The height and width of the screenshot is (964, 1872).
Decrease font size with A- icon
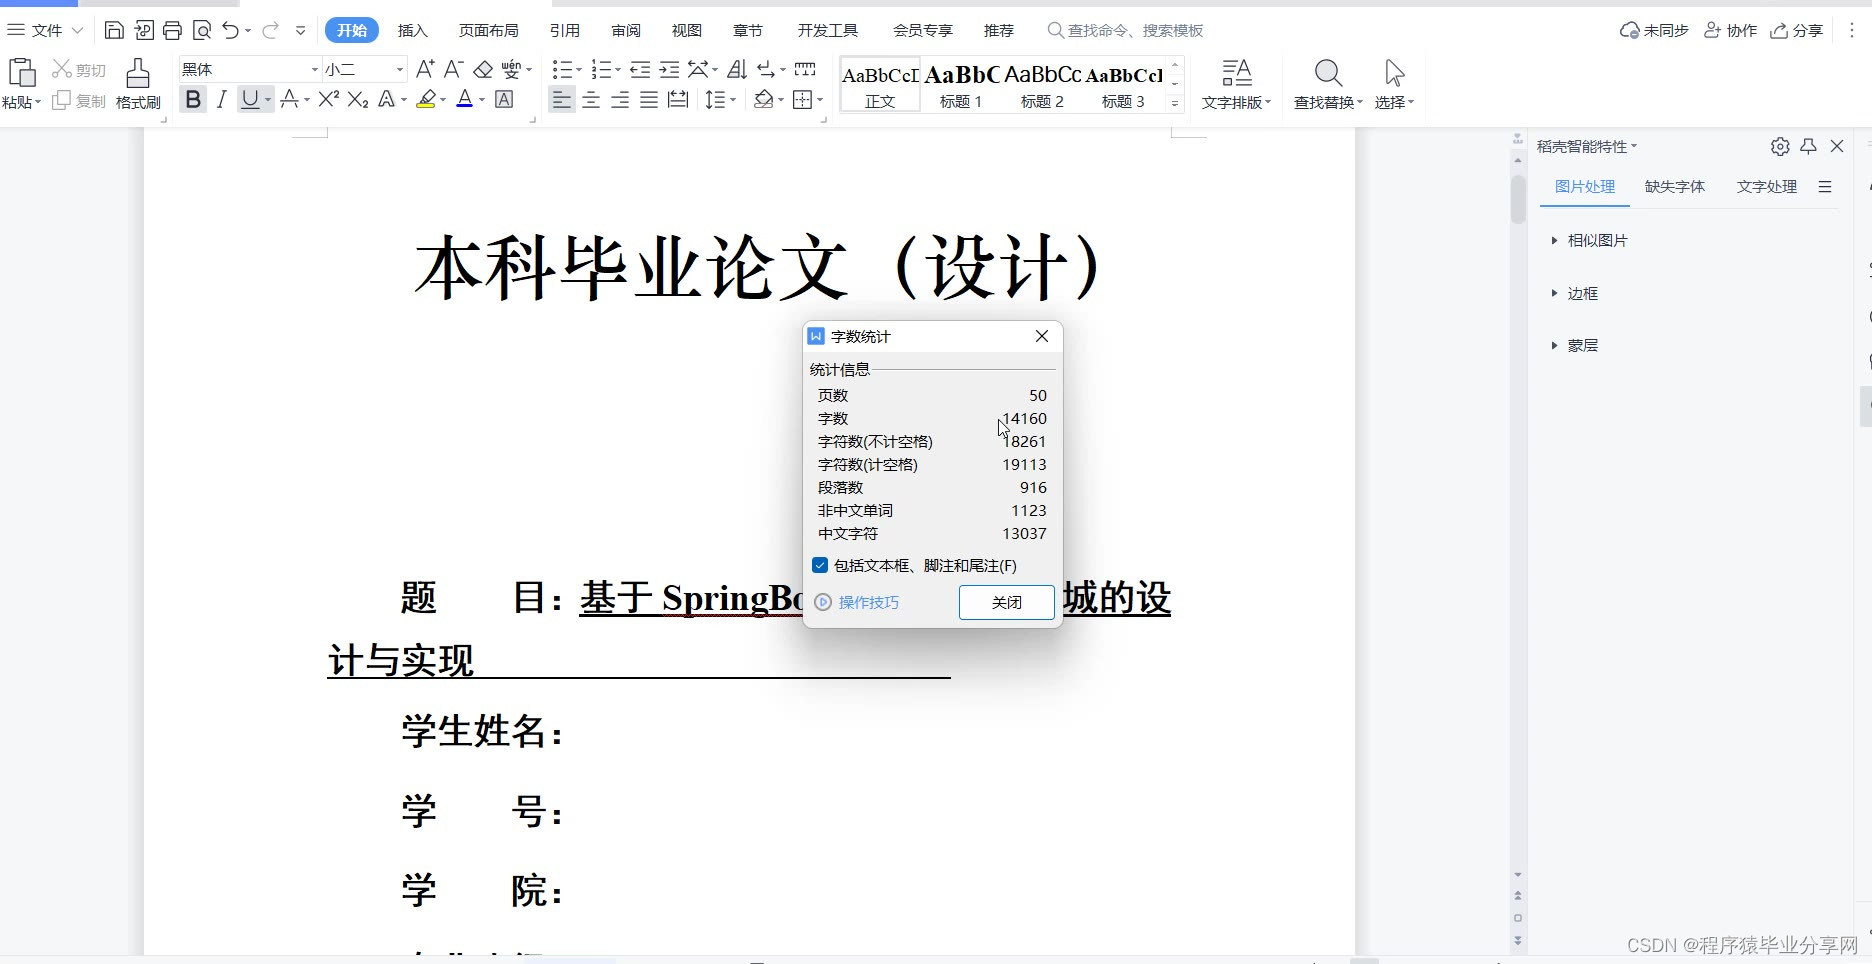pos(453,69)
